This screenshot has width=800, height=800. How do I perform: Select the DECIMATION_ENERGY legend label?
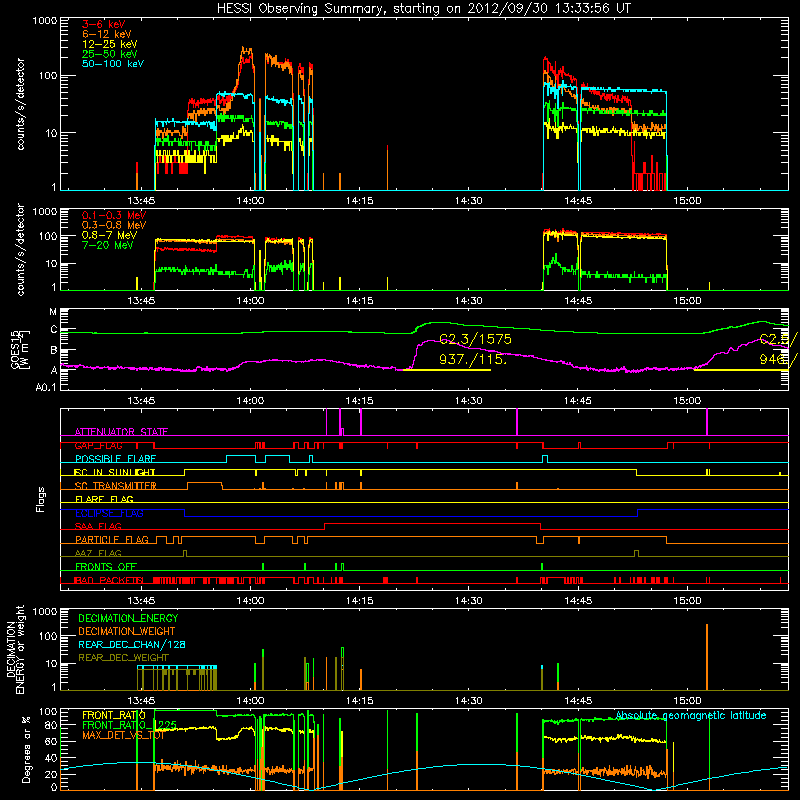(128, 618)
